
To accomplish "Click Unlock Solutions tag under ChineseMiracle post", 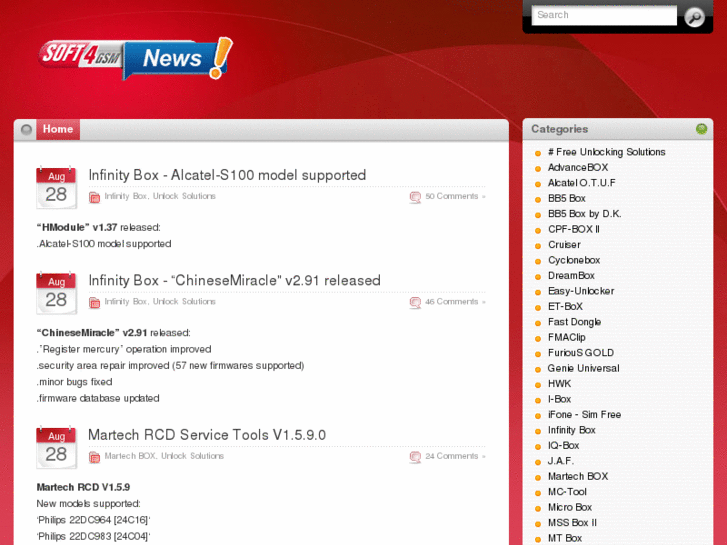I will 184,301.
